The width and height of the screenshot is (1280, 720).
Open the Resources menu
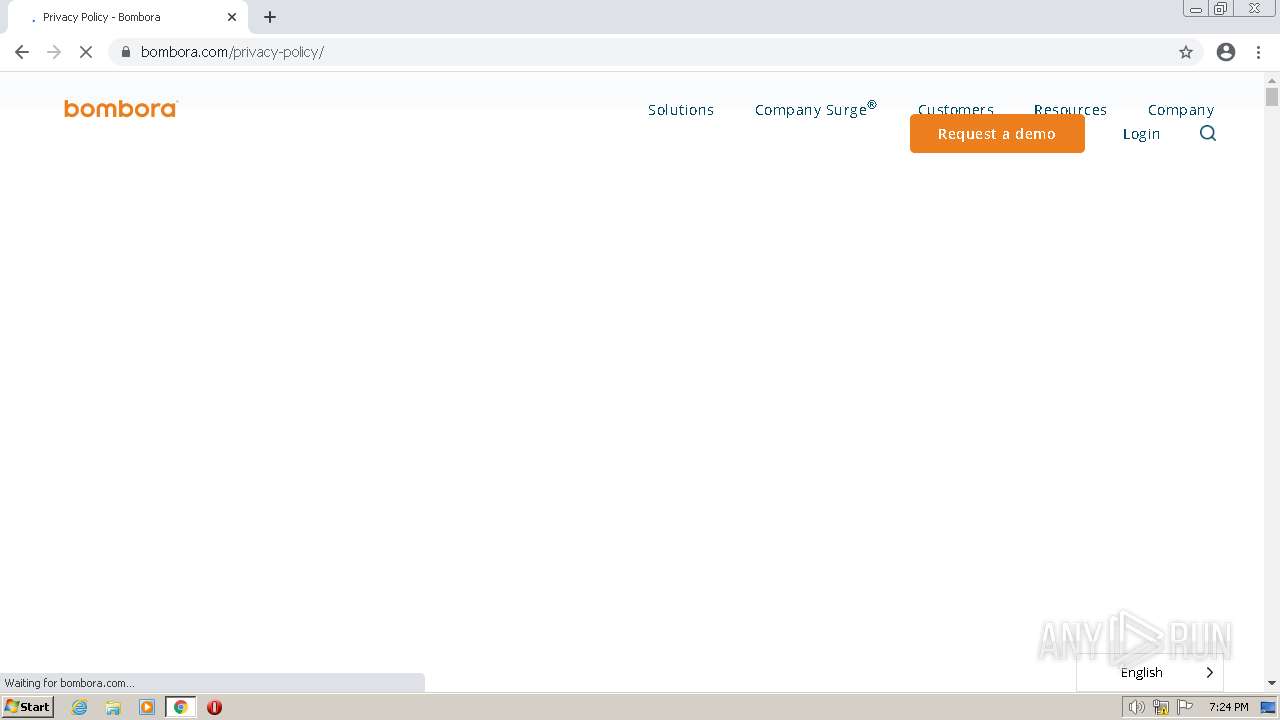tap(1070, 108)
